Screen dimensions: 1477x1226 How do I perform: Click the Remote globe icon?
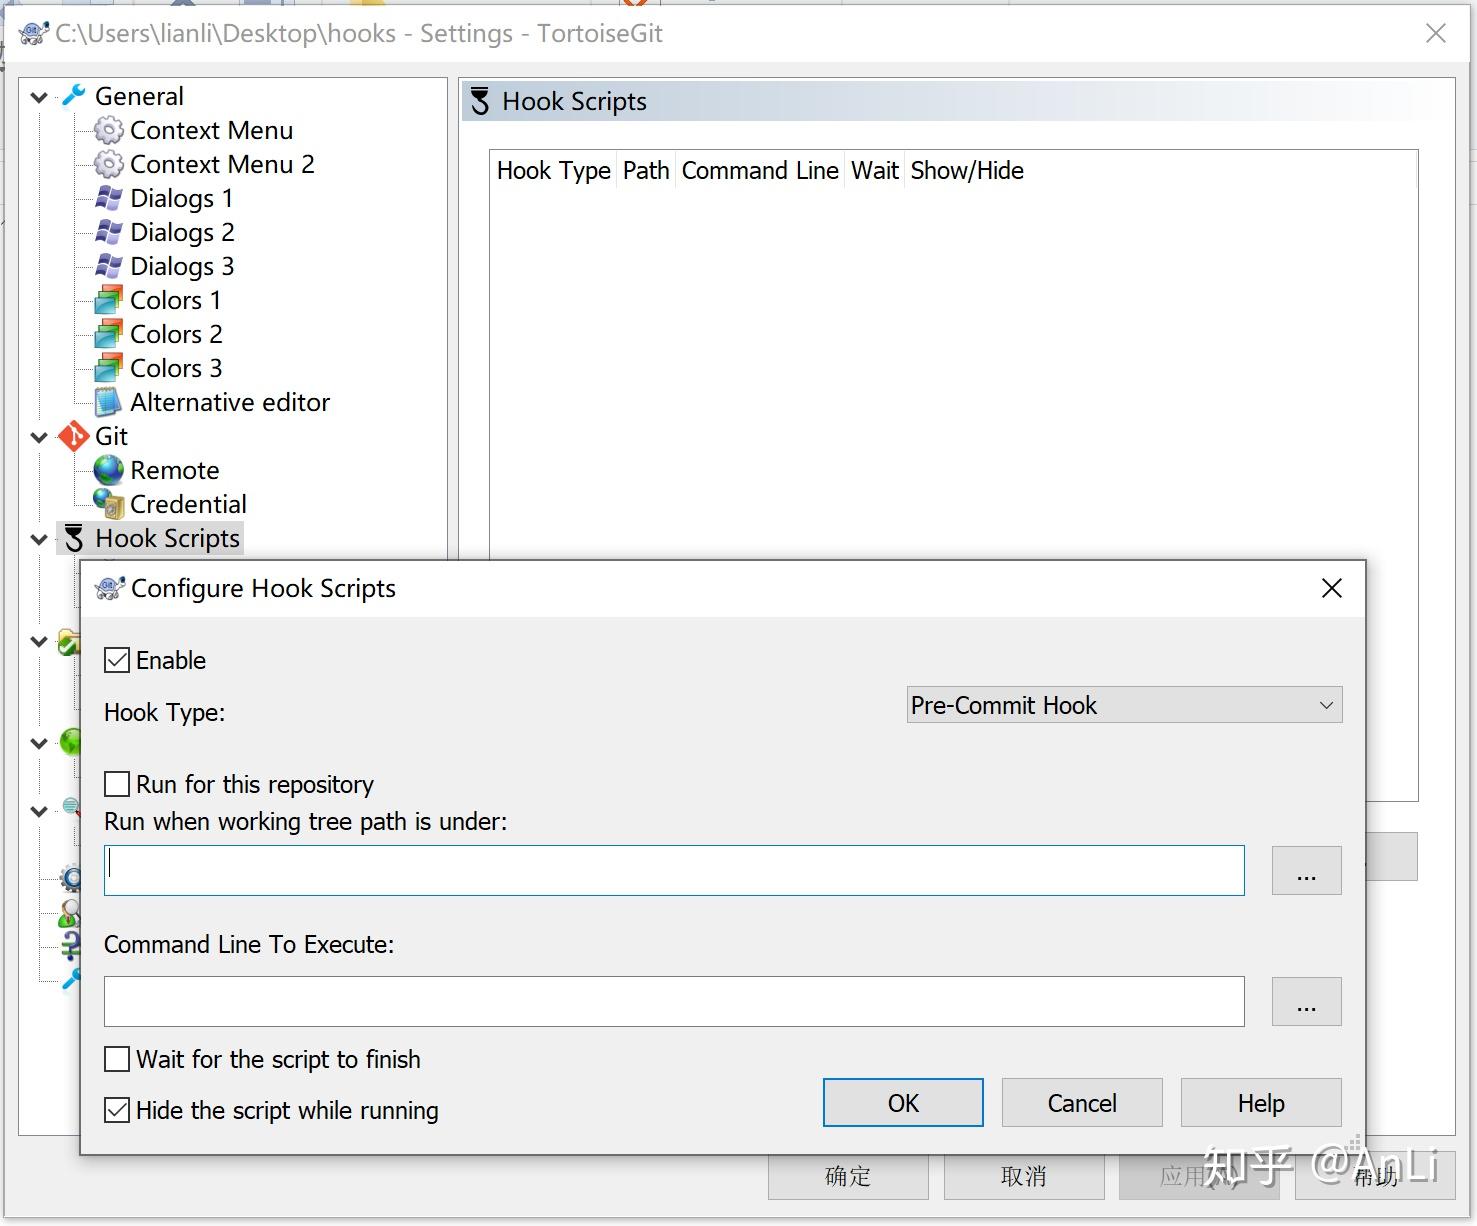coord(108,470)
